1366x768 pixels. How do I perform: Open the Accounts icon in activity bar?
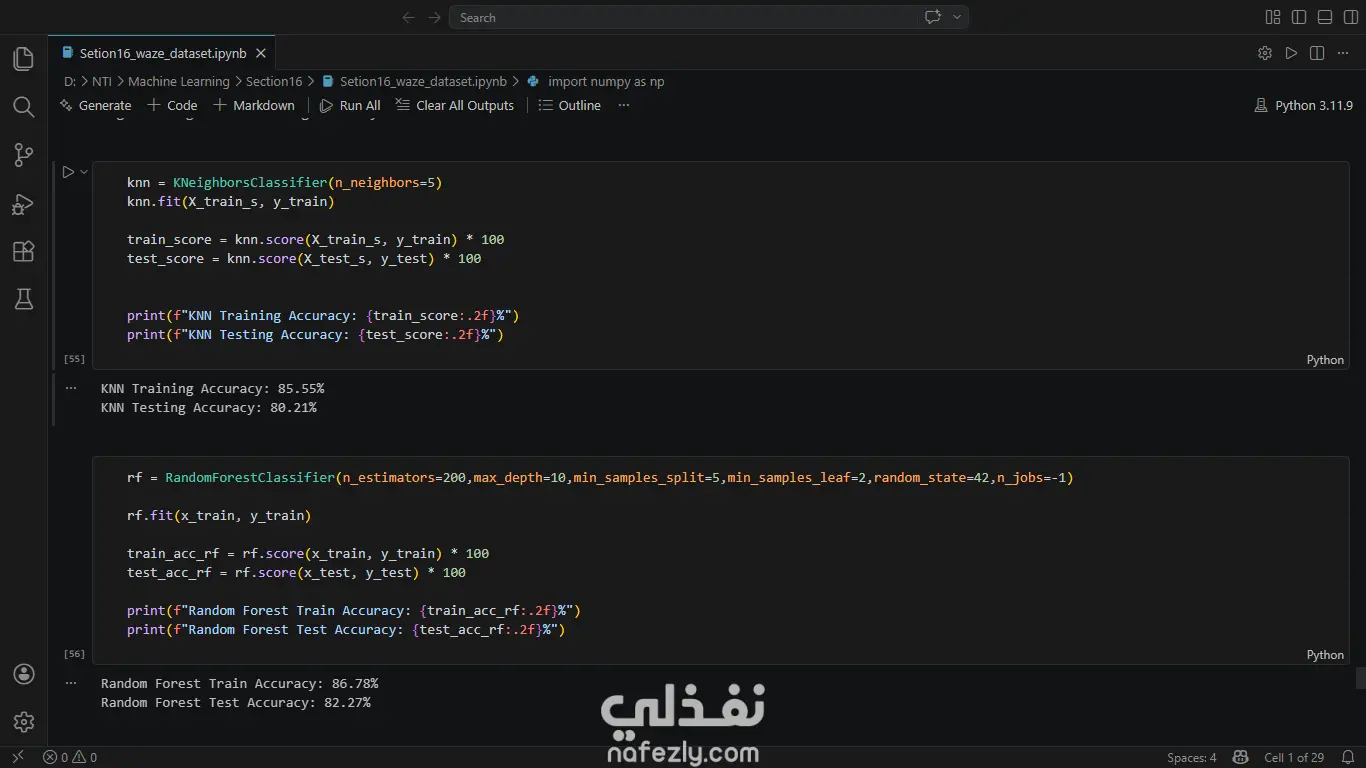(x=24, y=674)
